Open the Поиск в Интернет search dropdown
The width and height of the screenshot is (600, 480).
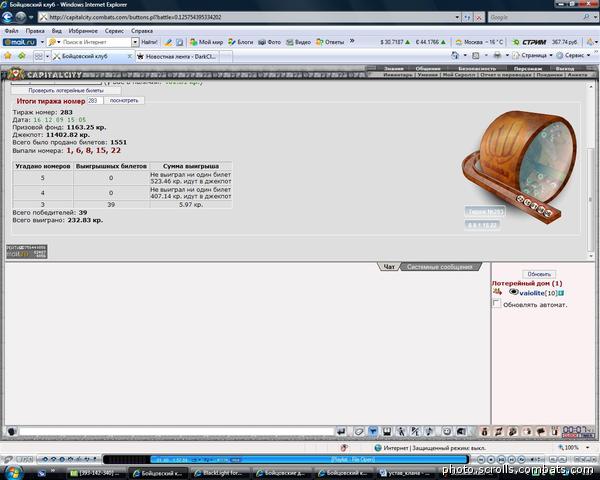135,42
